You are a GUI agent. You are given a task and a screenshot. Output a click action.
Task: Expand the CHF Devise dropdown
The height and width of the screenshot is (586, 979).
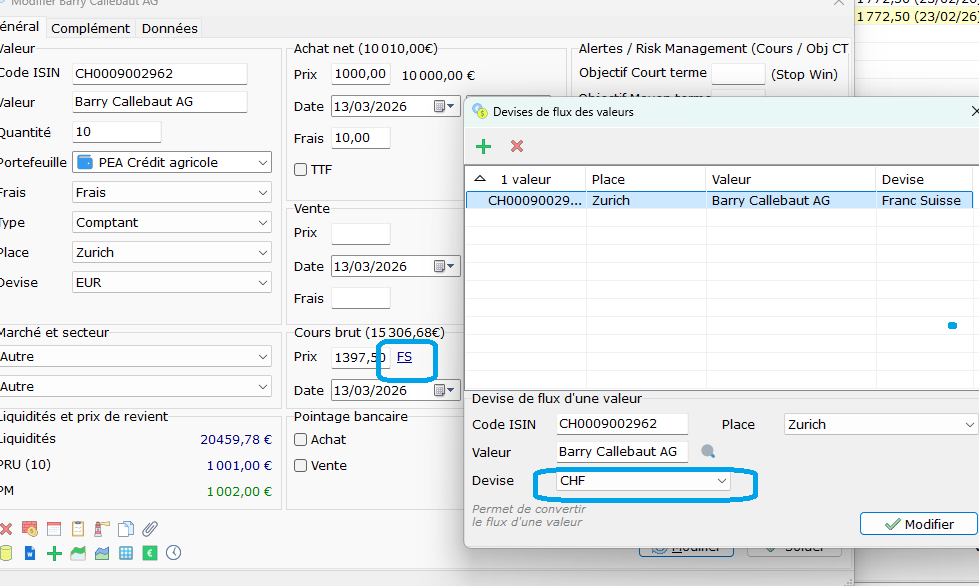click(x=643, y=481)
